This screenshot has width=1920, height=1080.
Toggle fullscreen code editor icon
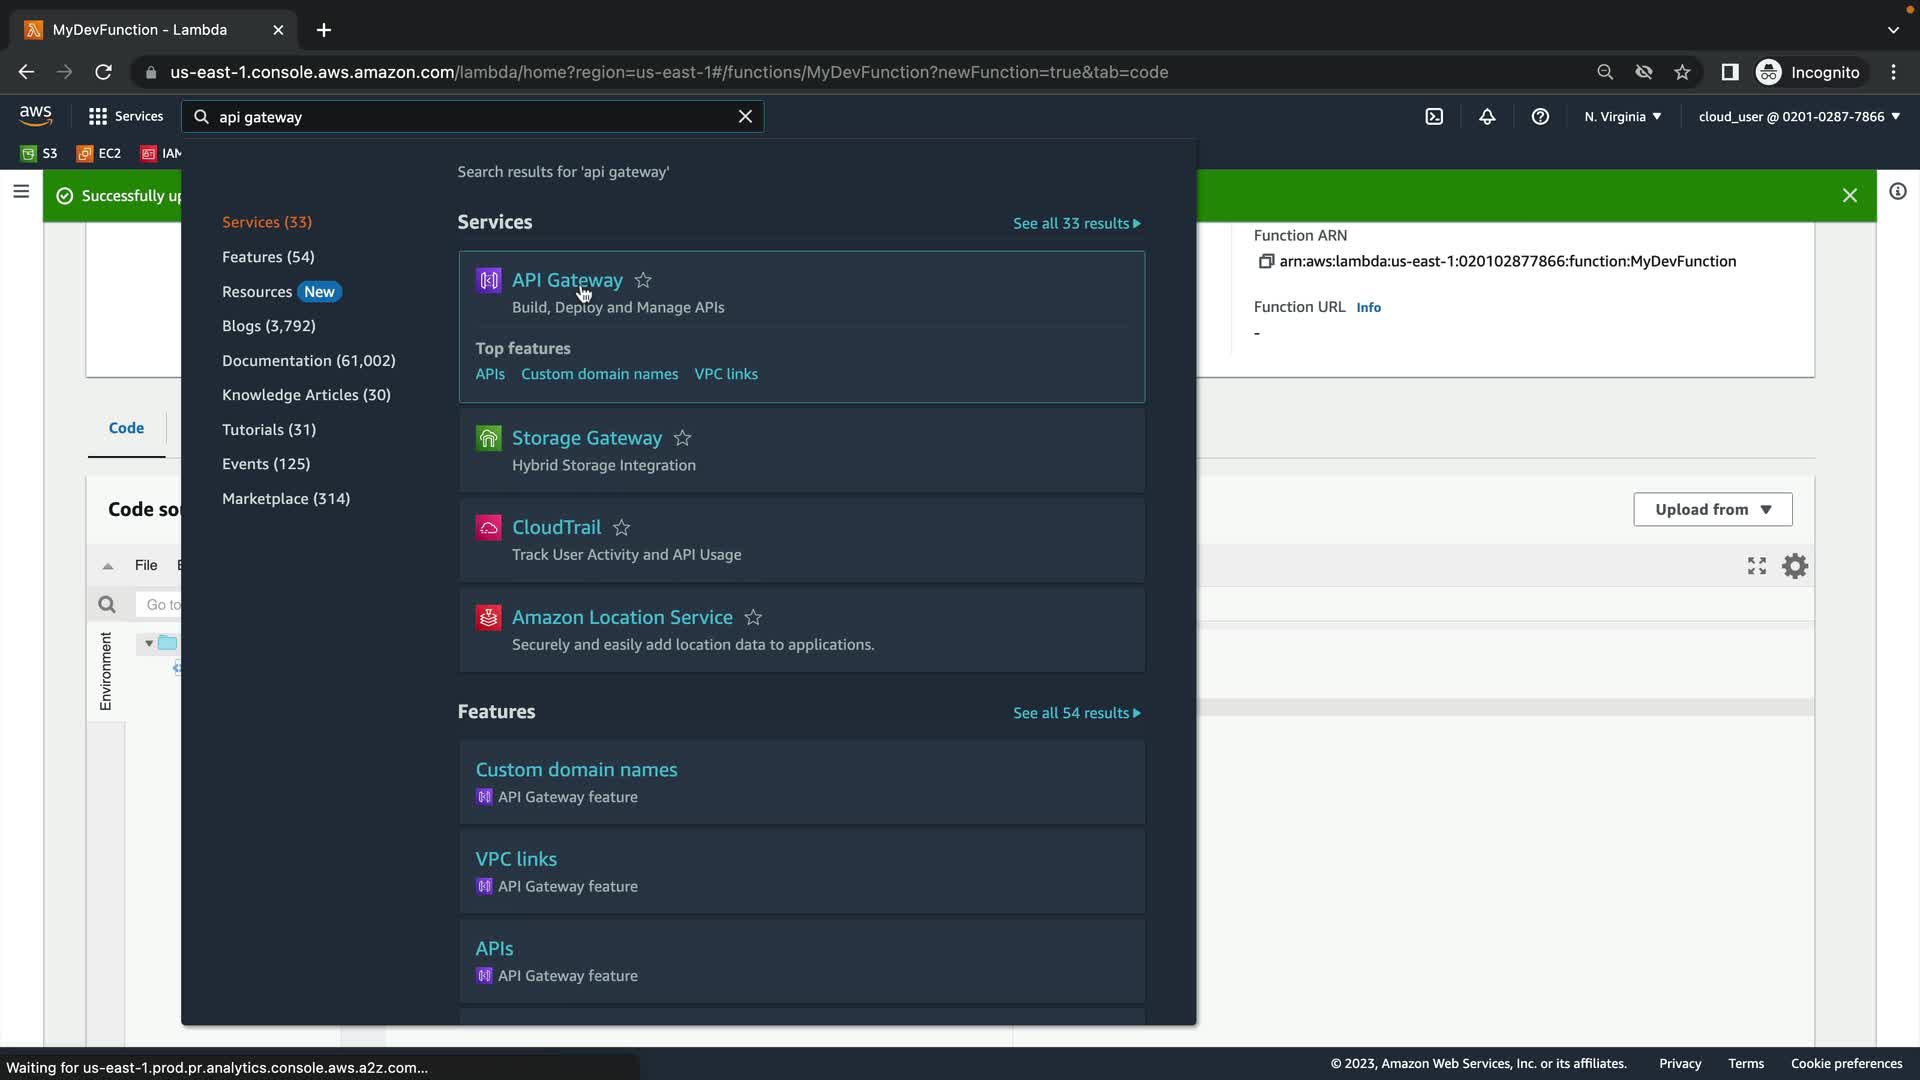(1756, 566)
